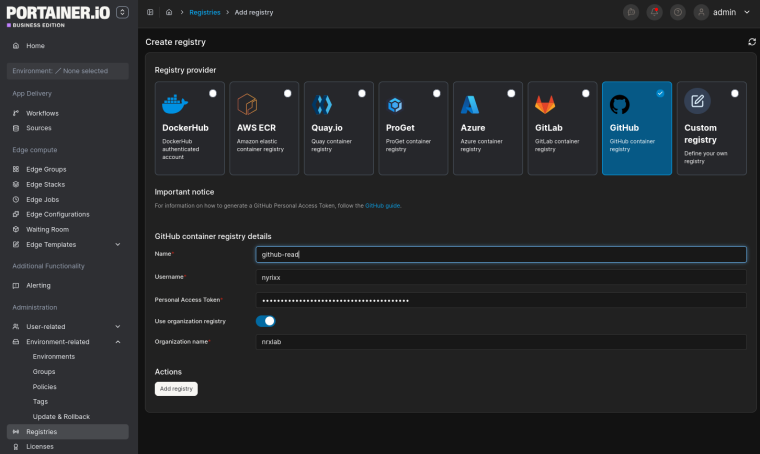Open the GitHub guide link

[x=382, y=206]
